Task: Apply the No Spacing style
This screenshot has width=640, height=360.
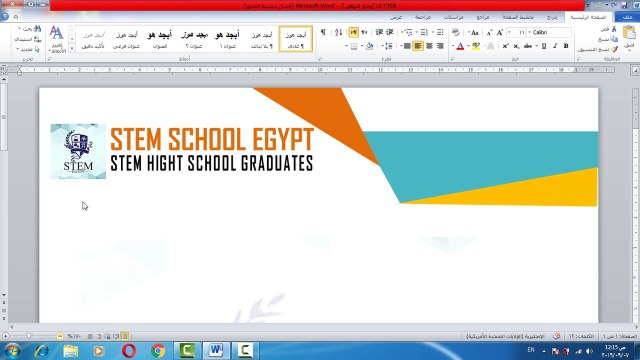Action: pos(262,39)
